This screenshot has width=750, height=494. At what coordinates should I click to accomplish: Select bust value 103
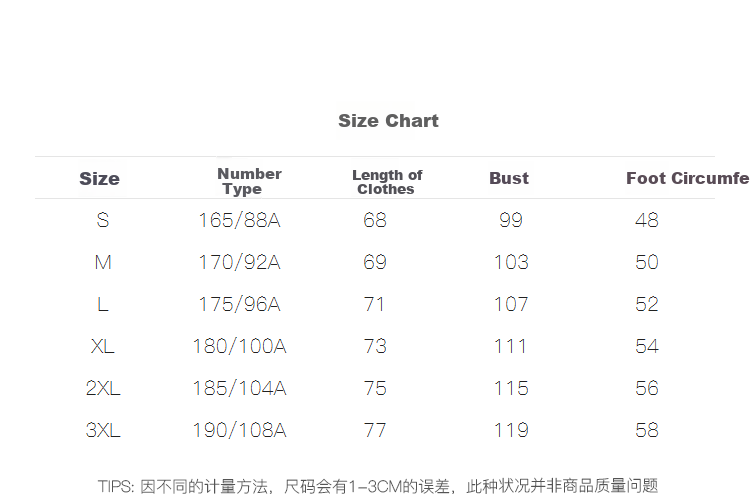(x=511, y=262)
